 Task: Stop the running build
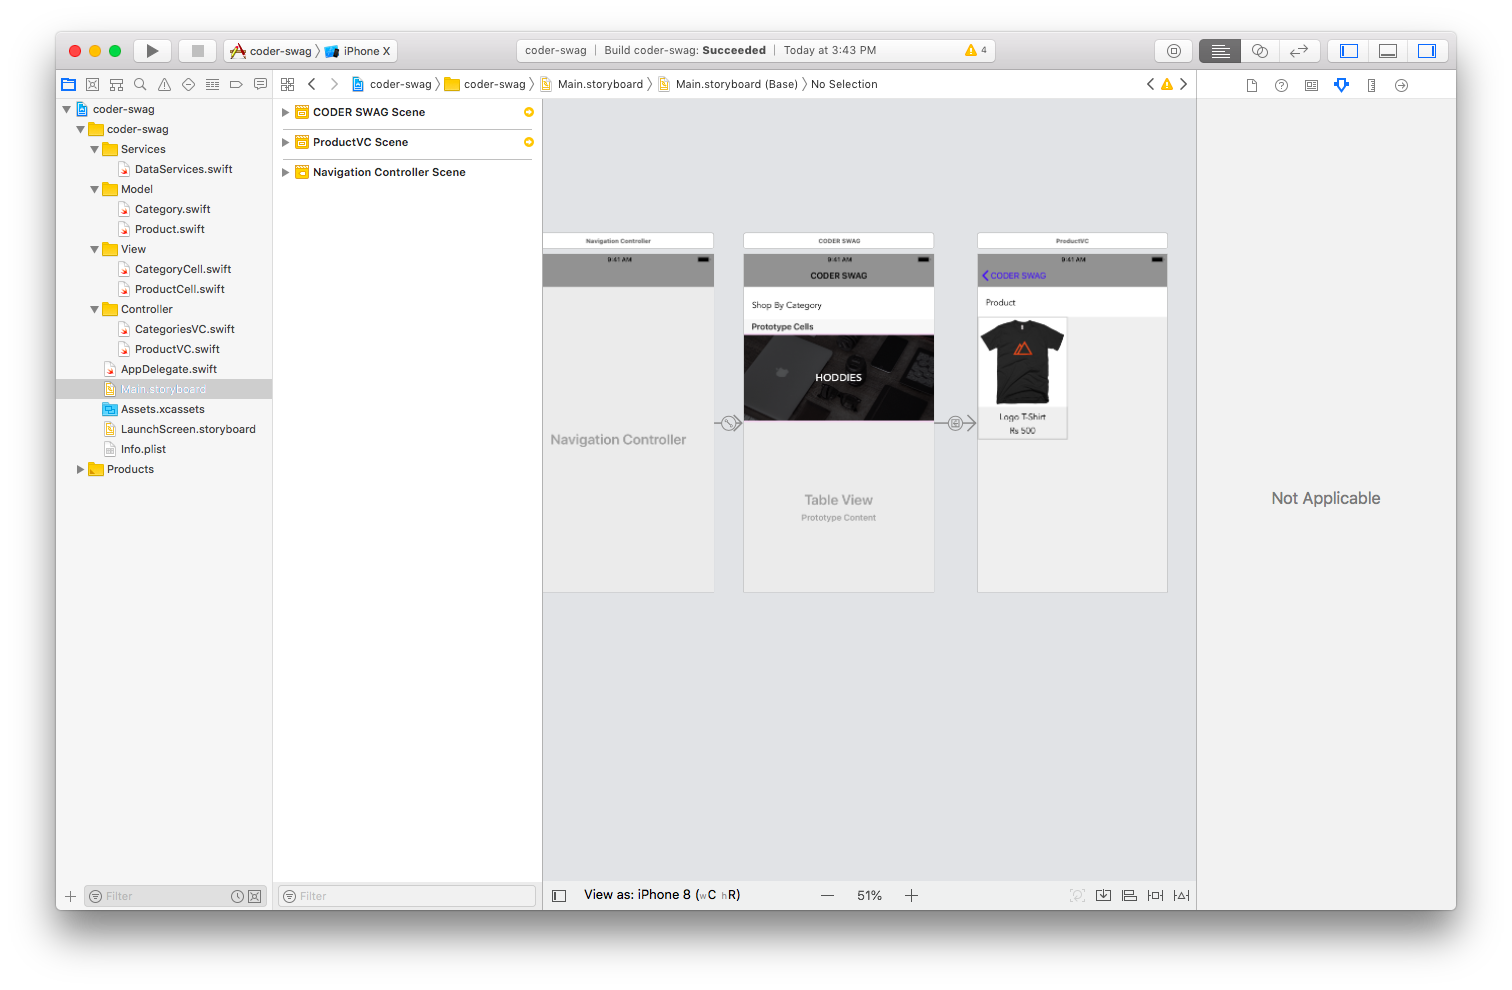pyautogui.click(x=197, y=50)
